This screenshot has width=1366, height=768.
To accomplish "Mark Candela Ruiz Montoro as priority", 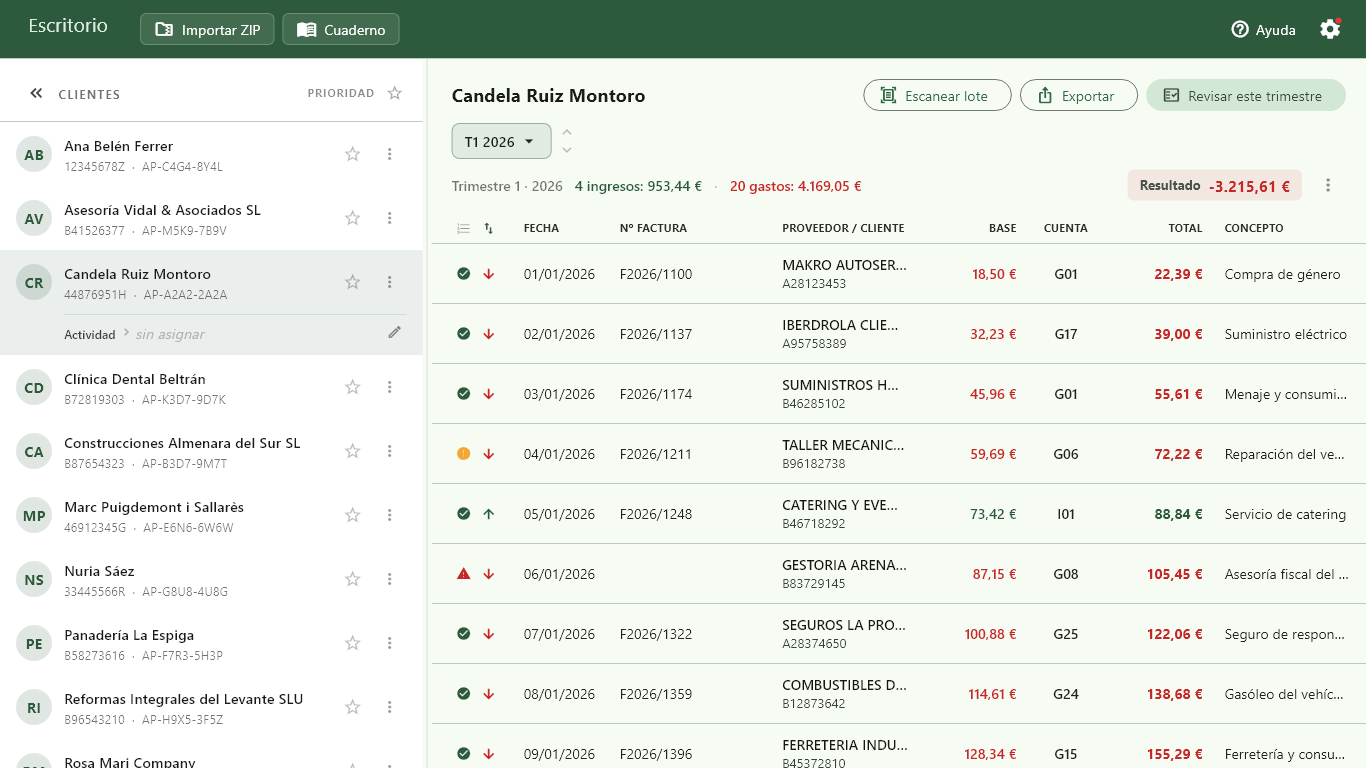I will [352, 282].
